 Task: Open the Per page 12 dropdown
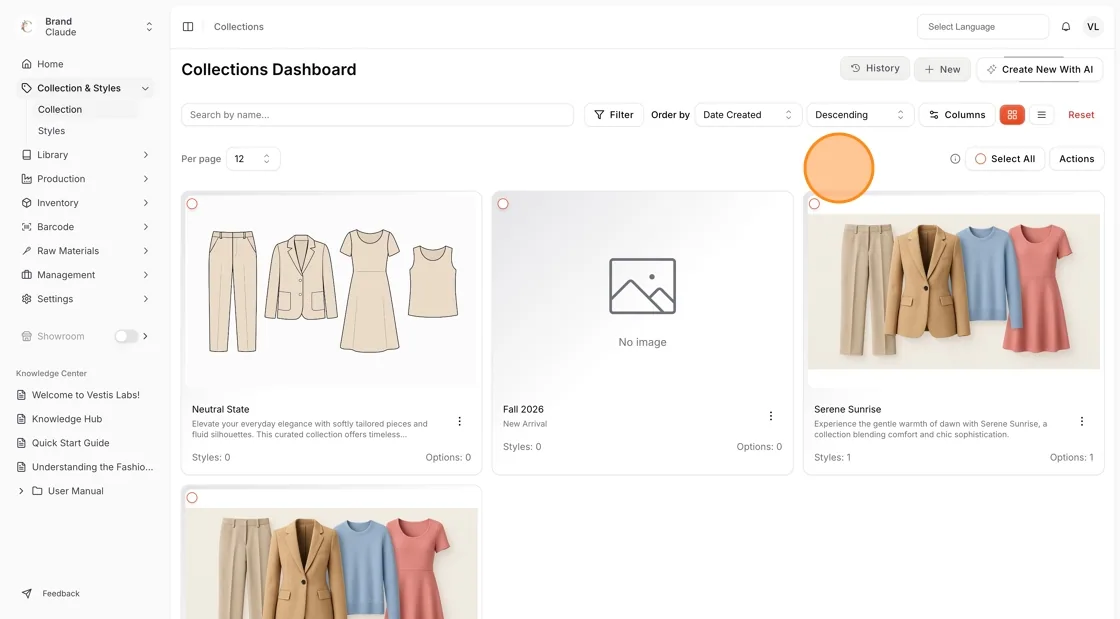click(253, 158)
